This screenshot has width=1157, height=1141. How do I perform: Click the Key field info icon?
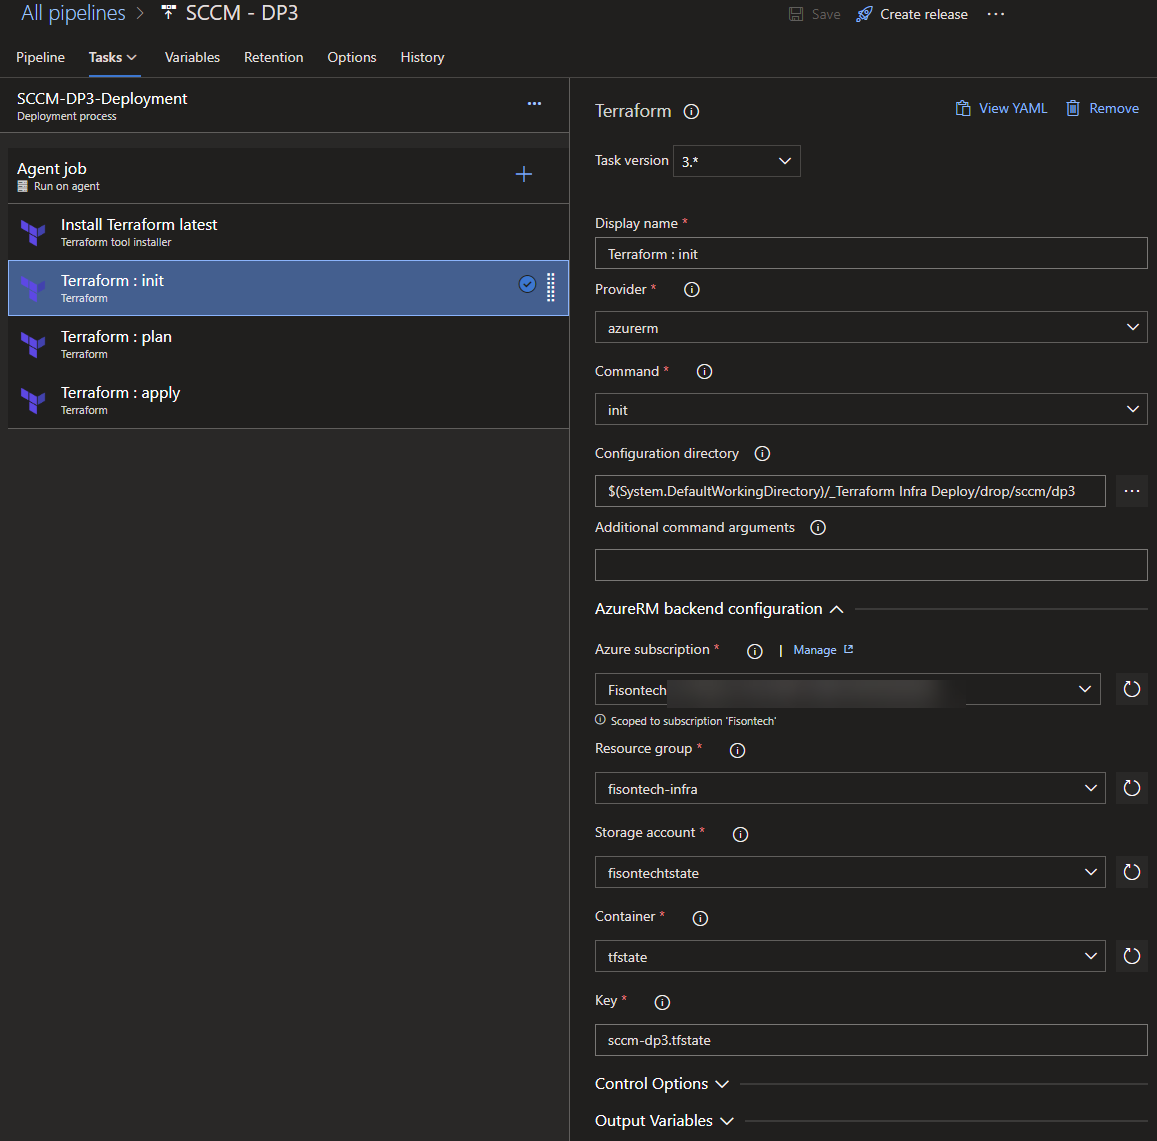point(663,1002)
